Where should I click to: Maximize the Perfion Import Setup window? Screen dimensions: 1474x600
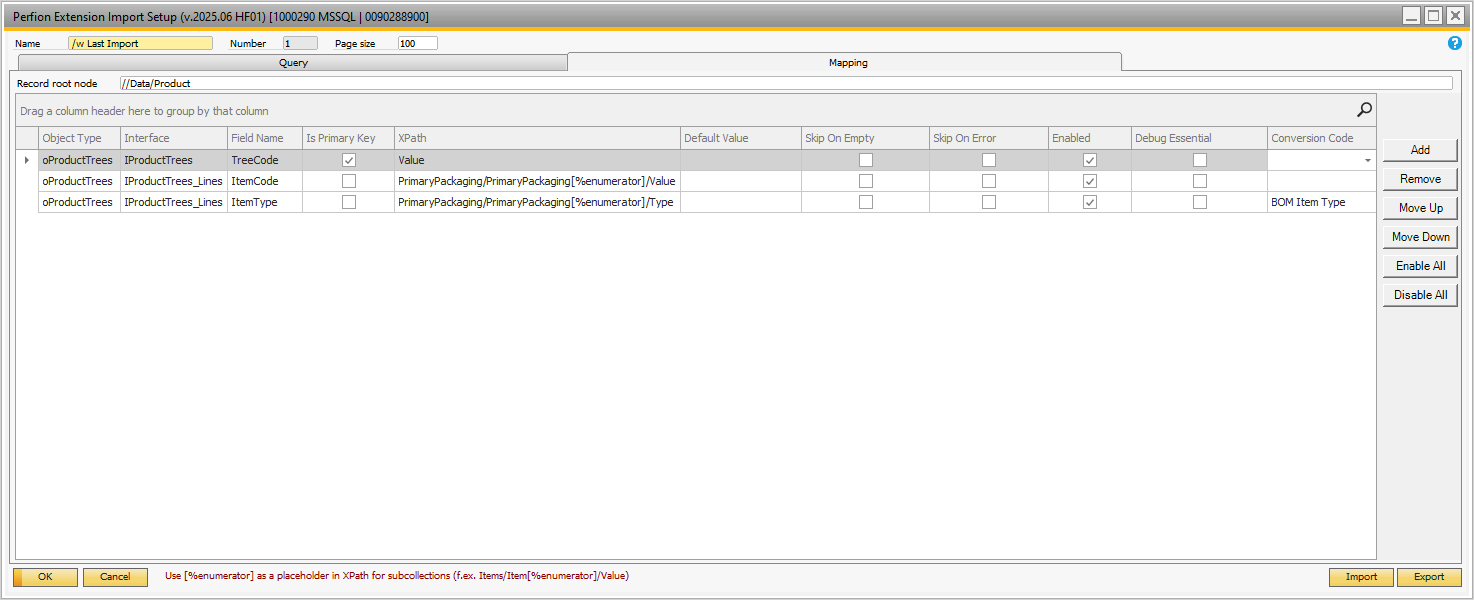click(1433, 16)
